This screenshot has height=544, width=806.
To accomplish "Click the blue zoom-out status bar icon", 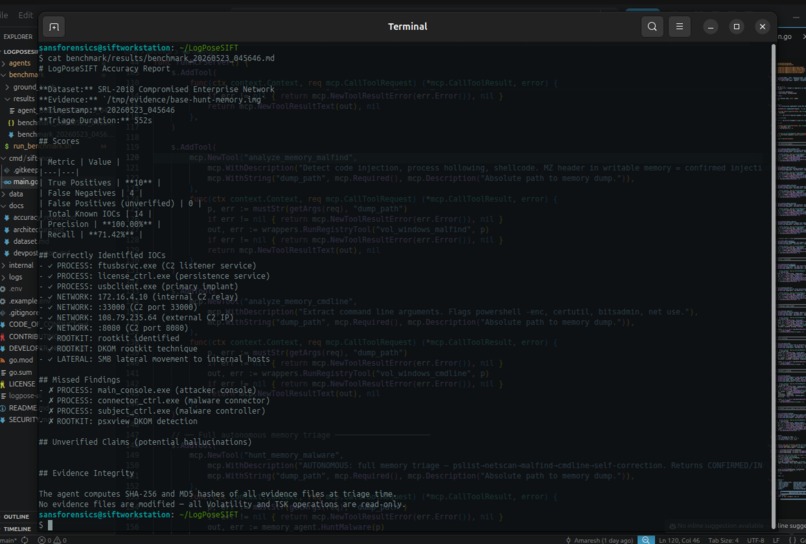I will [646, 540].
